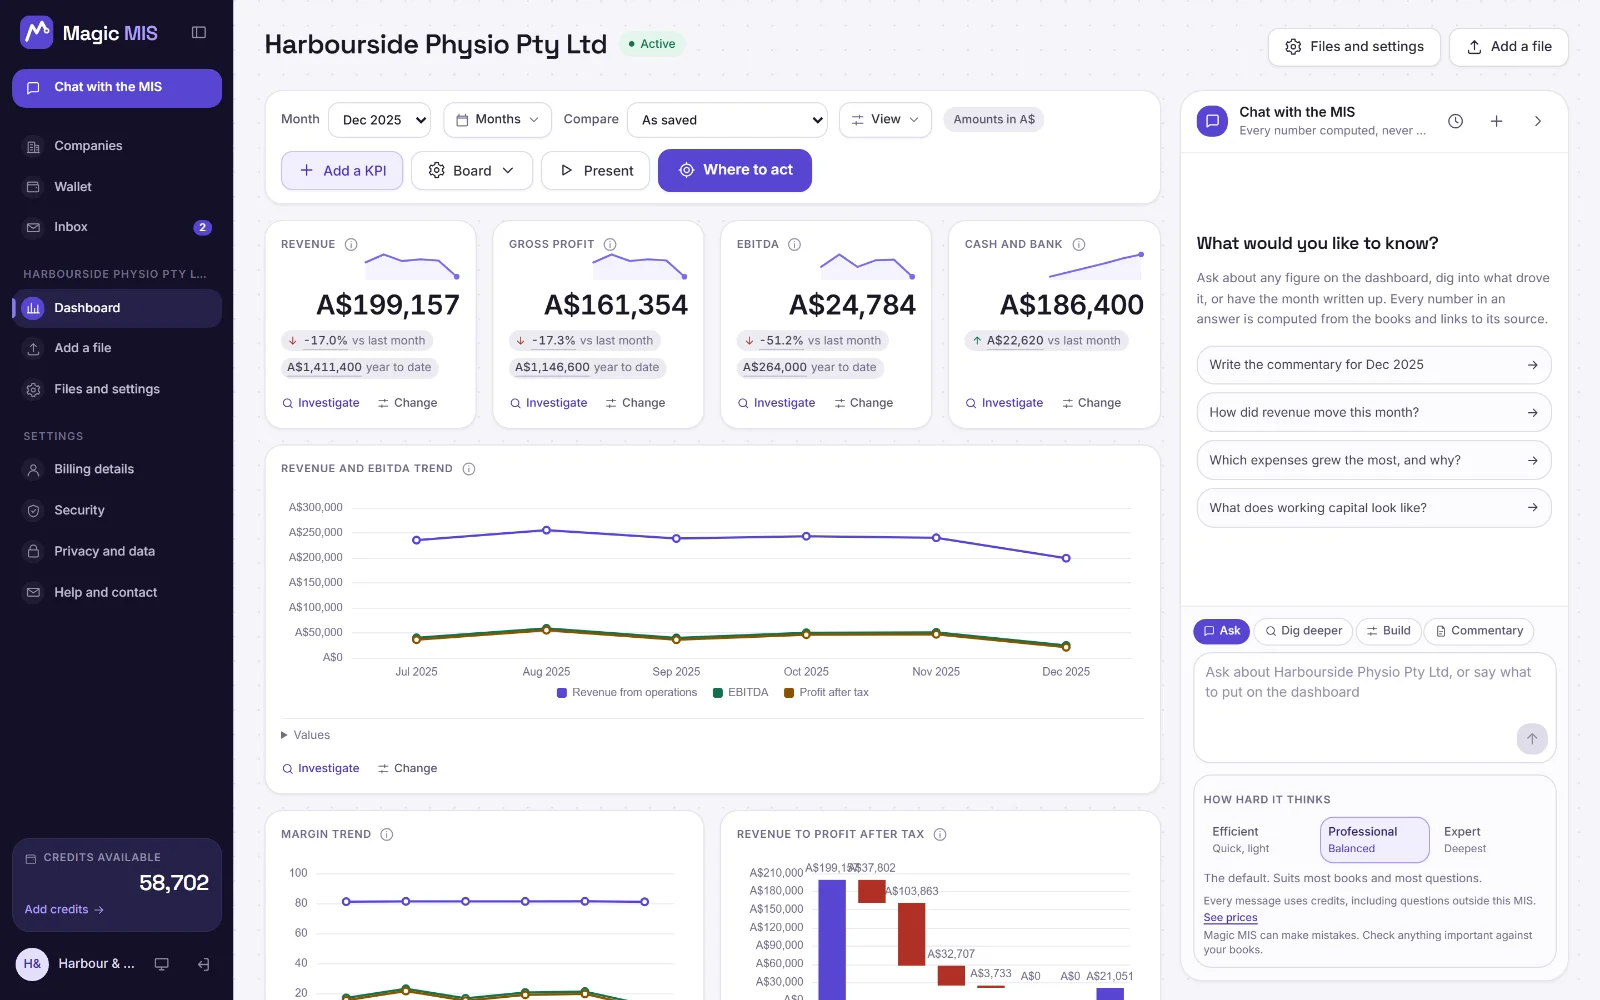Click the info icon next to EBITDA
This screenshot has height=1000, width=1600.
794,244
